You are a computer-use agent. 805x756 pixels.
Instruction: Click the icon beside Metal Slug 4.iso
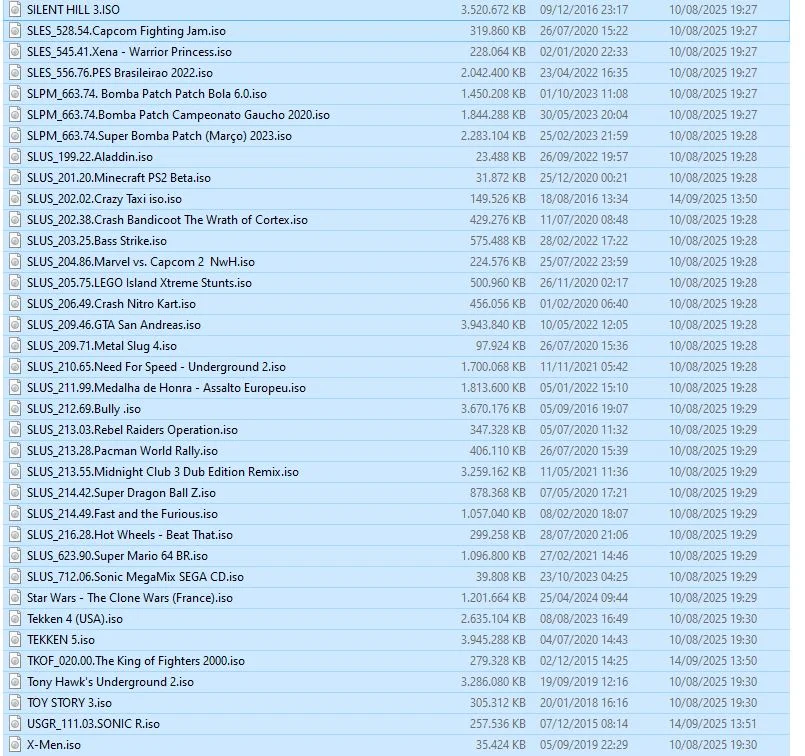tap(14, 345)
